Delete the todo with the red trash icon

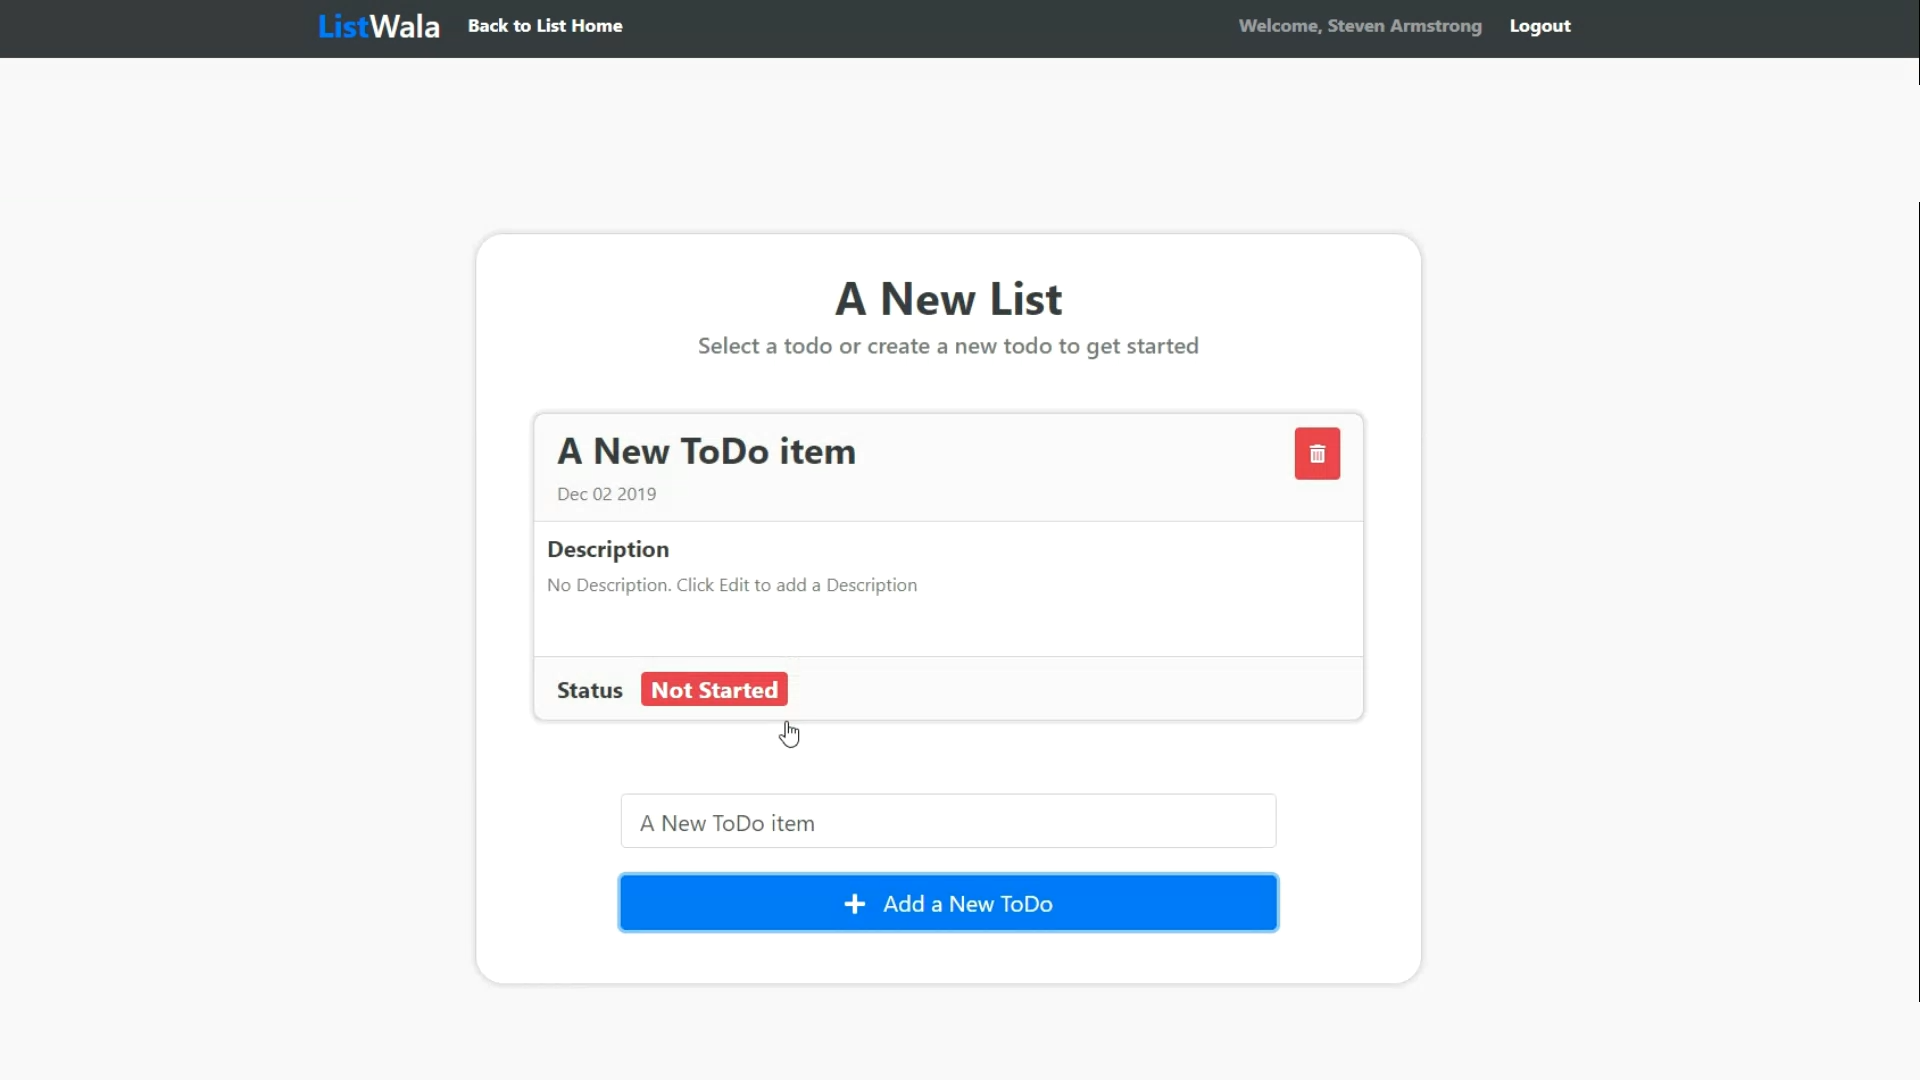[1317, 454]
